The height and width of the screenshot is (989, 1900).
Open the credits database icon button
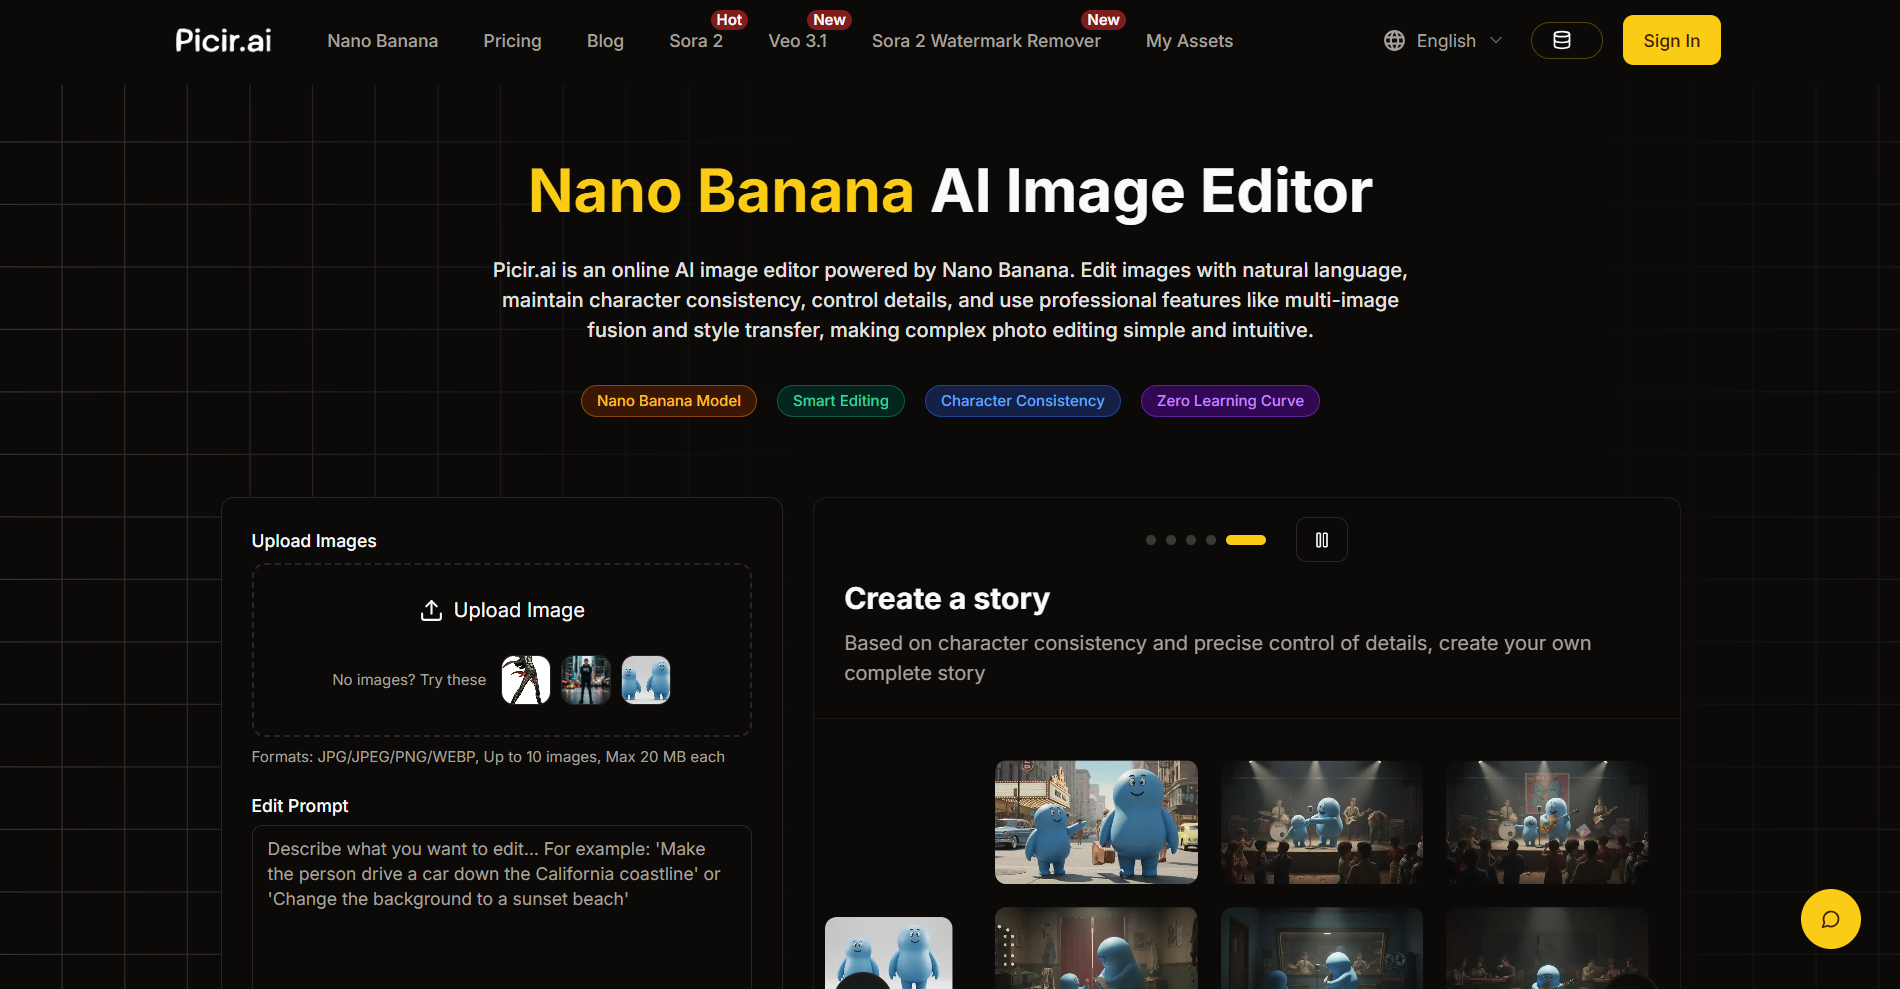coord(1566,40)
